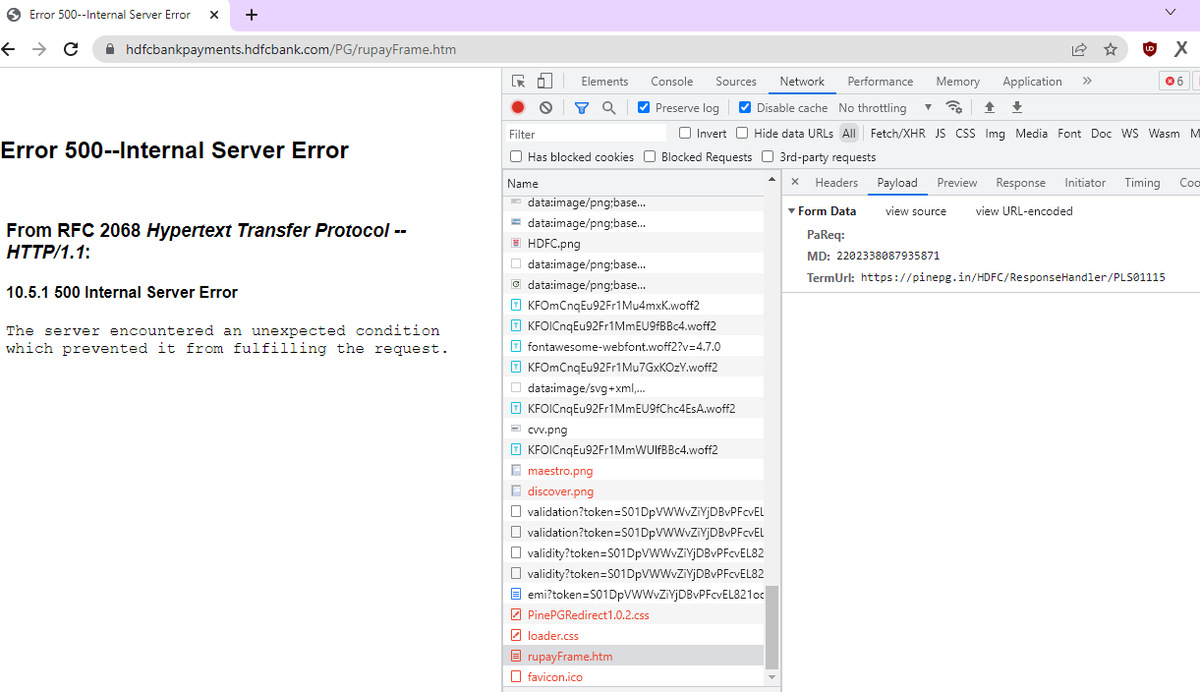Close the request details pane
This screenshot has height=692, width=1200.
coord(795,182)
